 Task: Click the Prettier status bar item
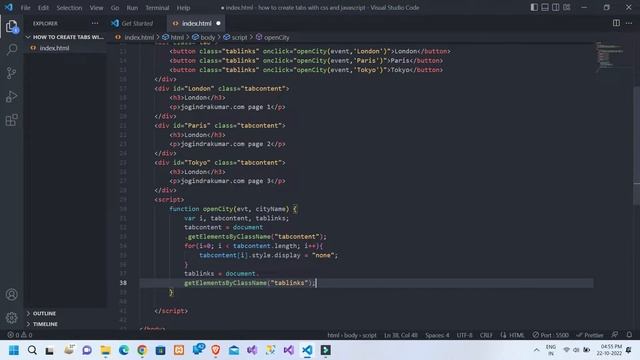click(589, 335)
